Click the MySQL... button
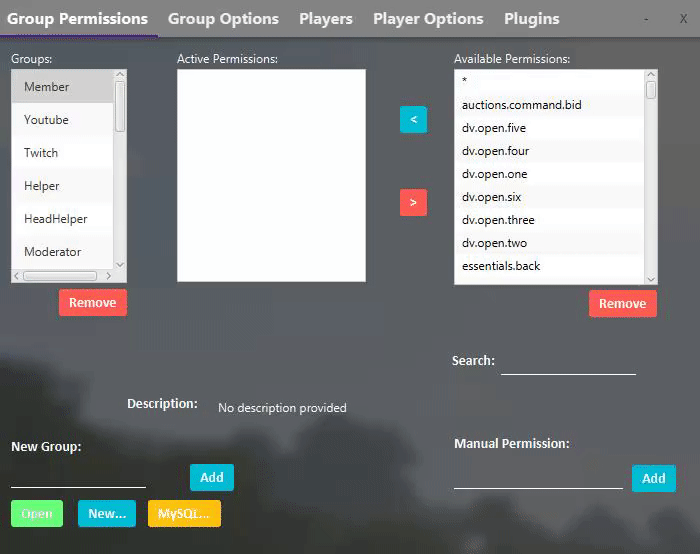 (184, 513)
